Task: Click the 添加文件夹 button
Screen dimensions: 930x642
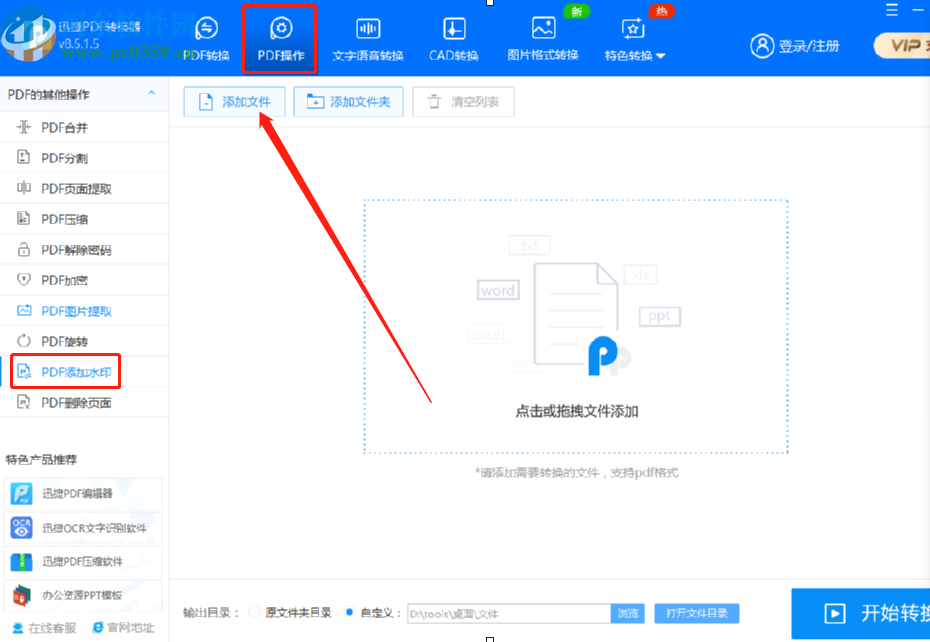Action: (348, 101)
